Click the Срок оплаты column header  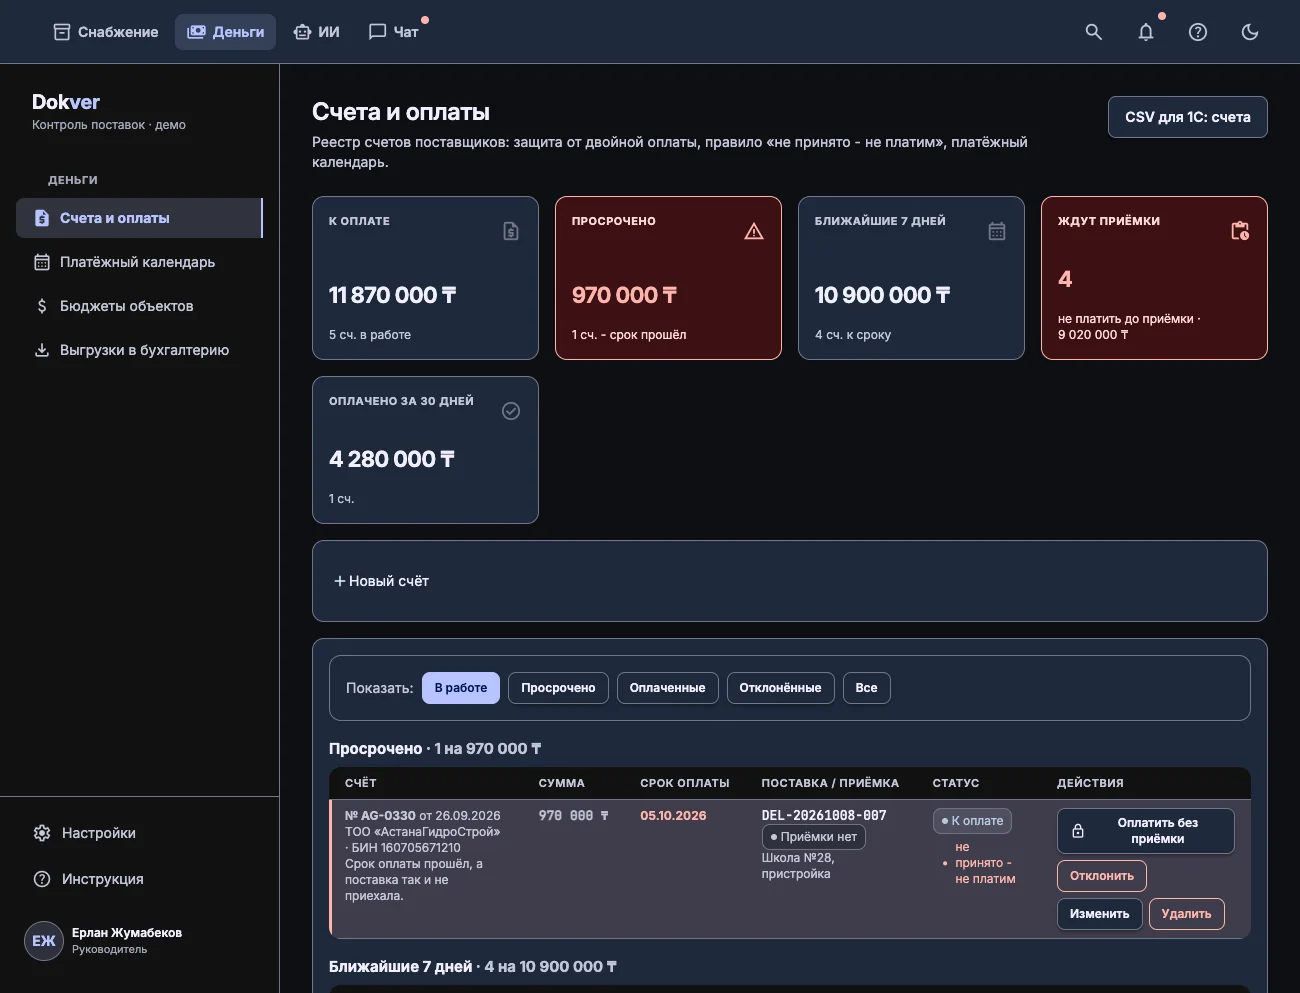[685, 783]
